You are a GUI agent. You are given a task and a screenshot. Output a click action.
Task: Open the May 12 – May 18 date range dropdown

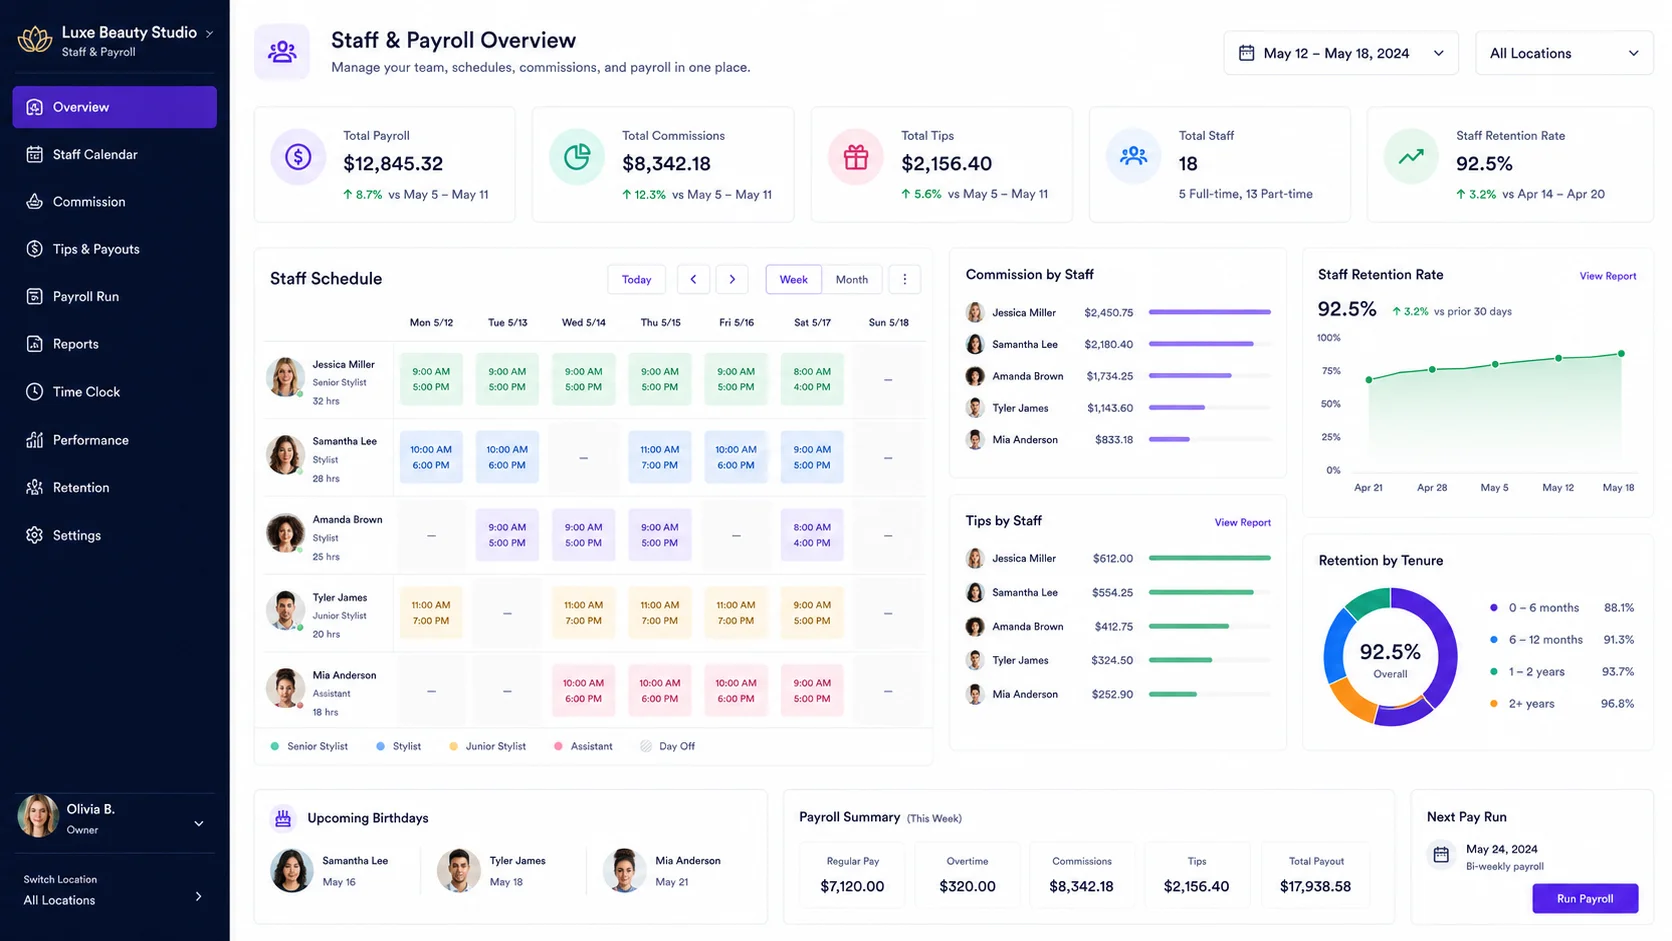pos(1341,53)
